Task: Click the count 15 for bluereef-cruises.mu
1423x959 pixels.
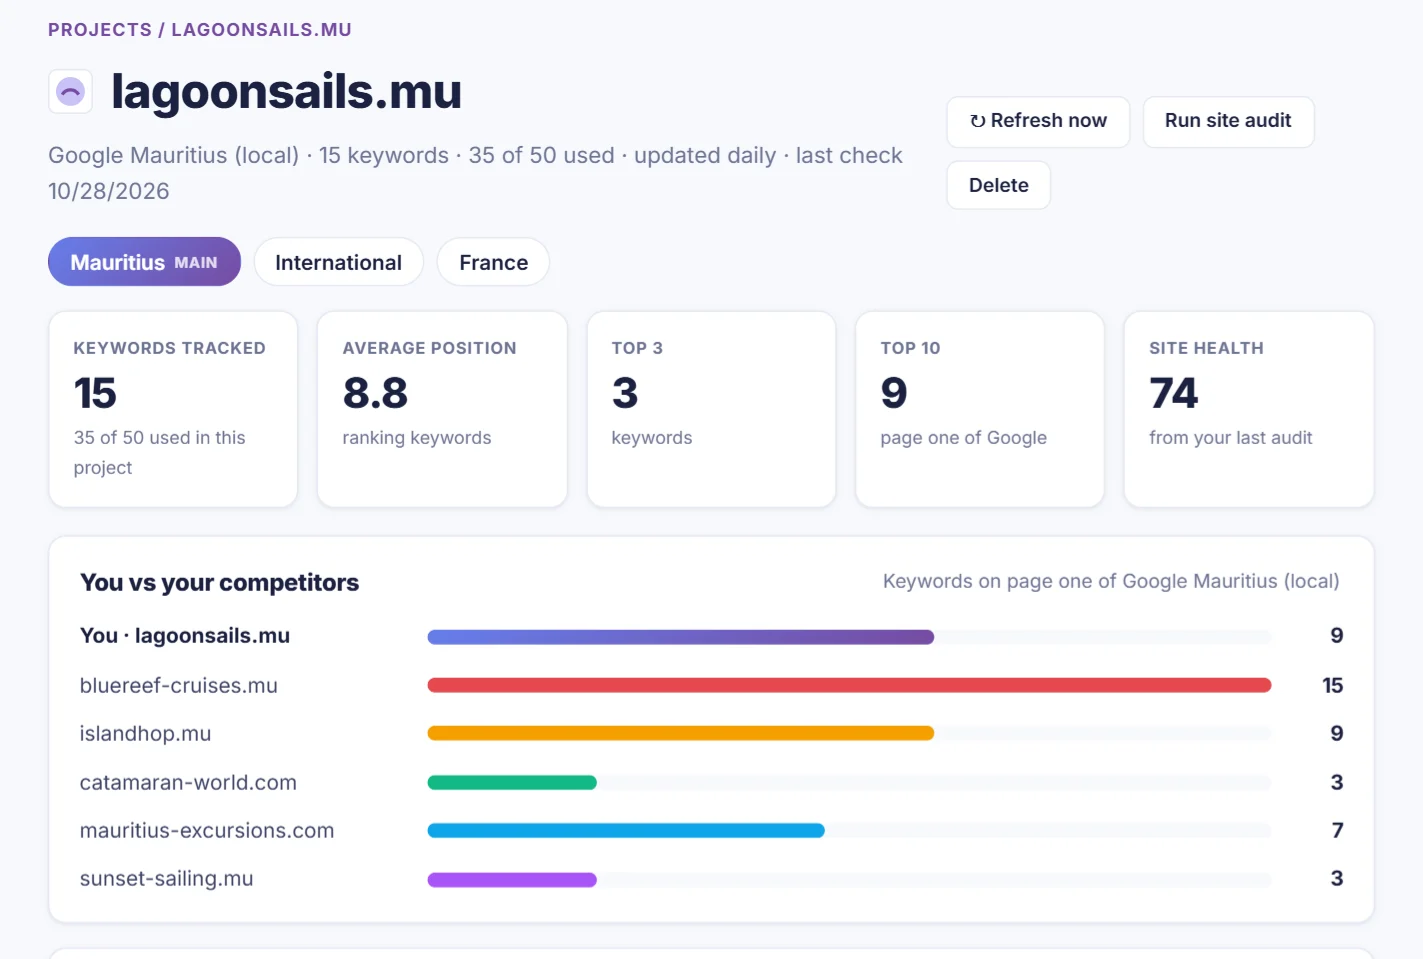Action: pyautogui.click(x=1332, y=685)
